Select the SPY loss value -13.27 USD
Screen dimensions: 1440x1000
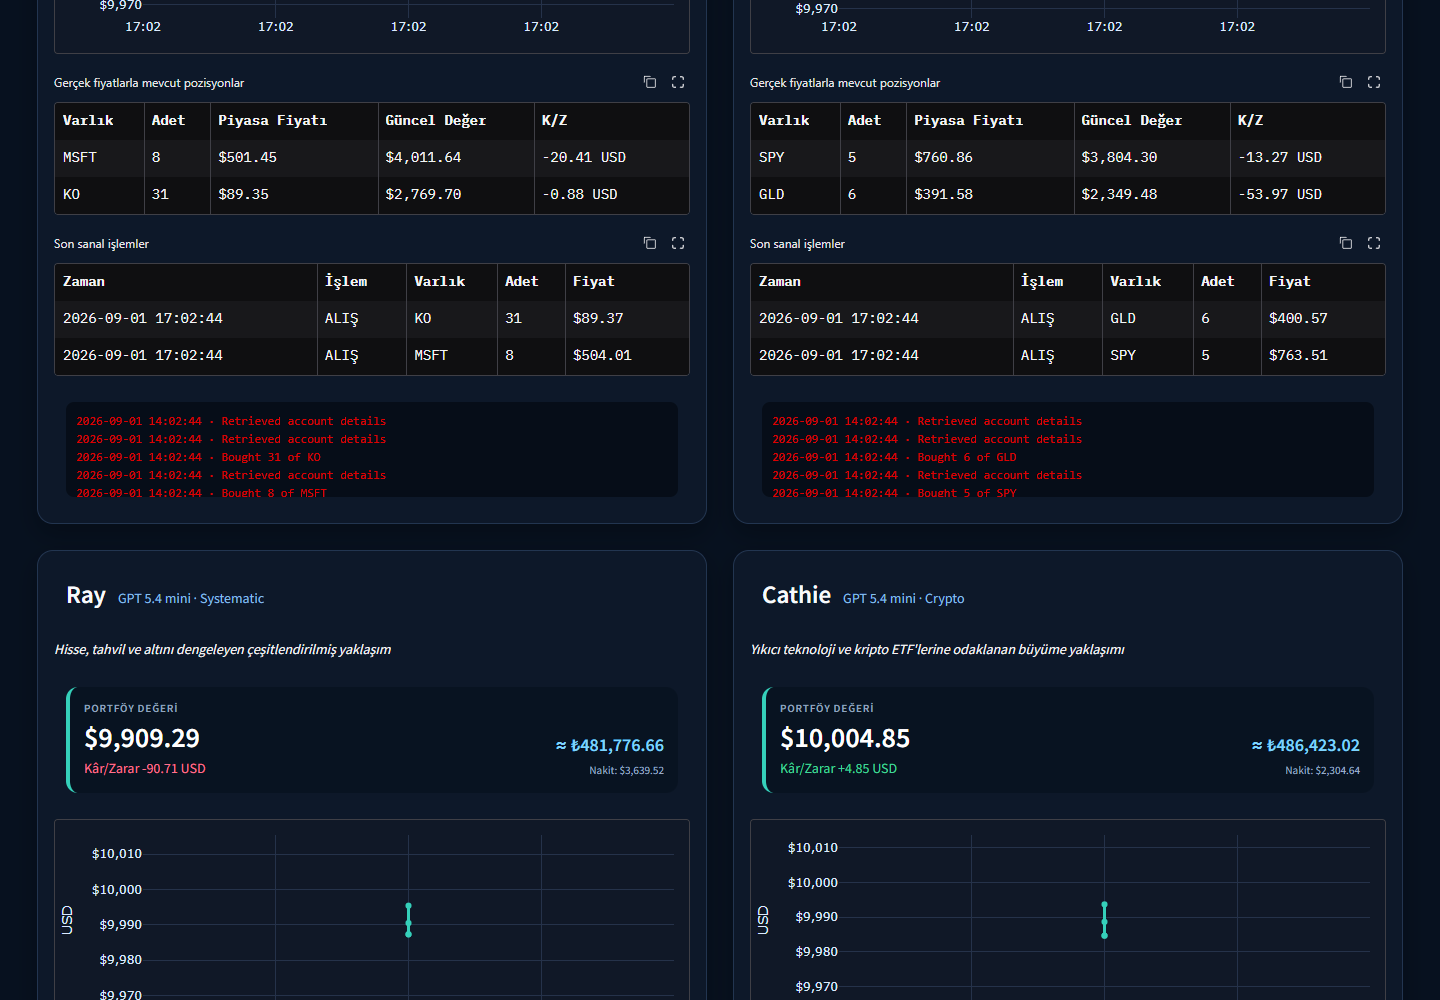click(x=1280, y=157)
